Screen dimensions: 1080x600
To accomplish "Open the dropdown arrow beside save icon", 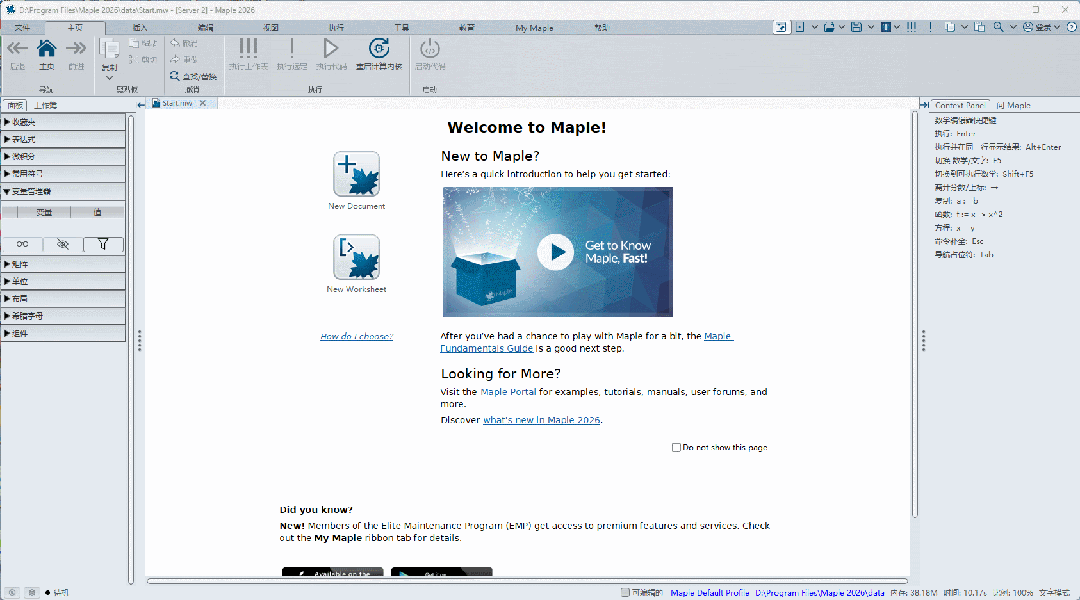I will [871, 27].
